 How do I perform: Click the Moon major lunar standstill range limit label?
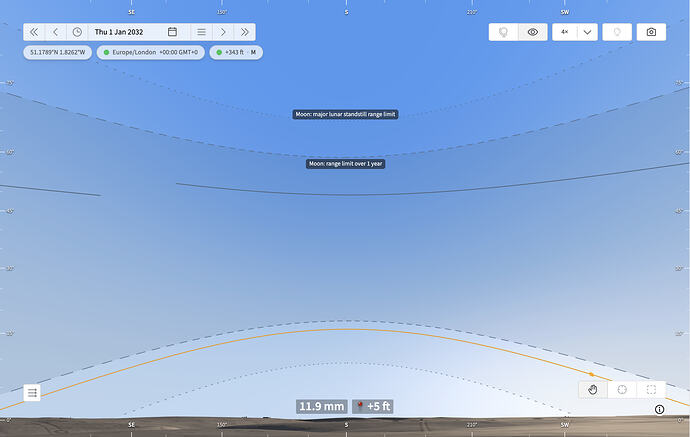tap(345, 114)
